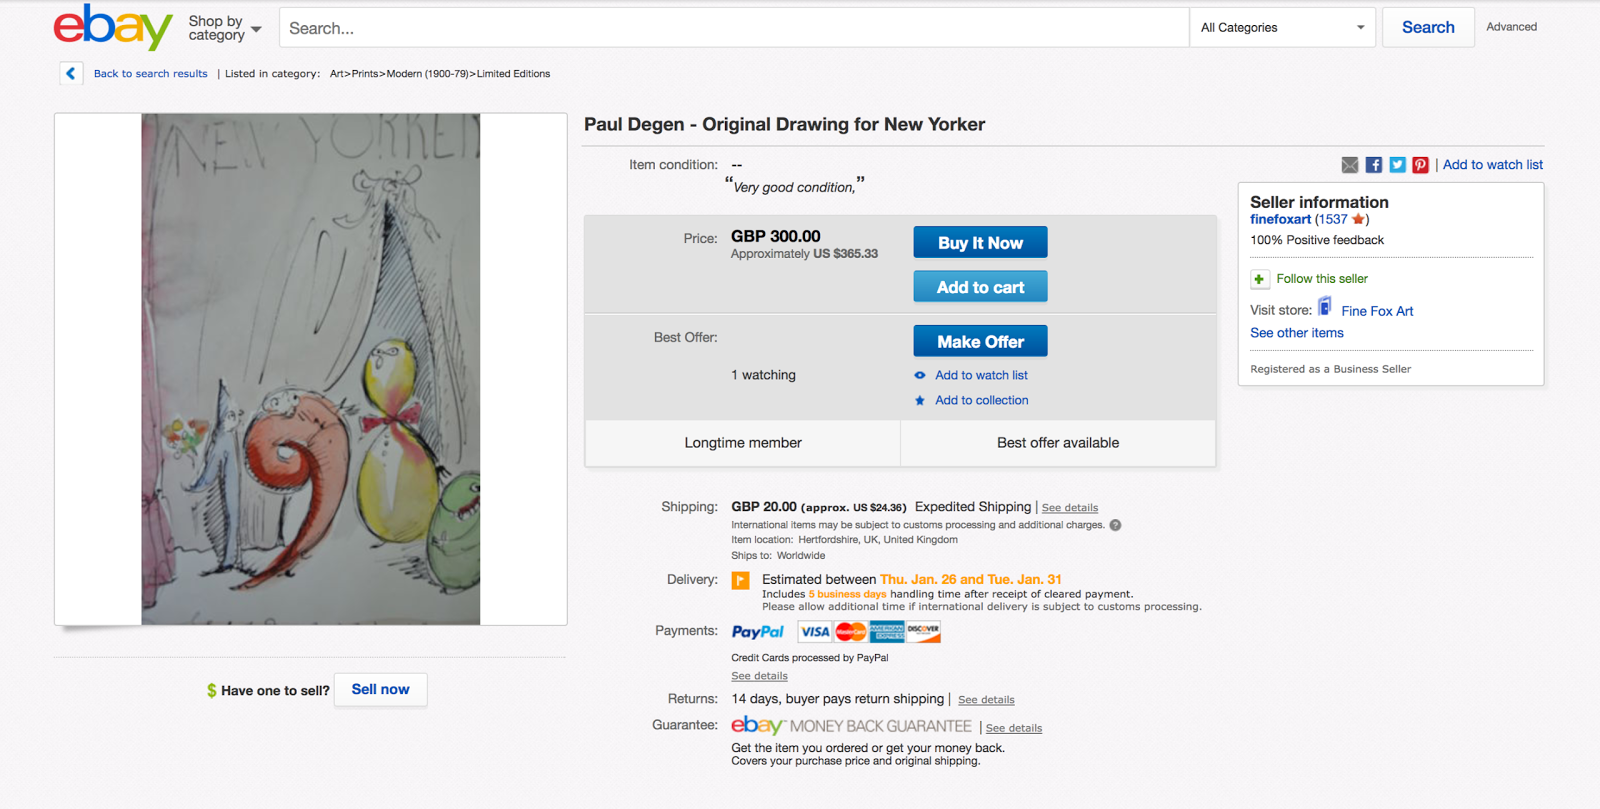
Task: Pin this item on Pinterest
Action: click(x=1420, y=165)
